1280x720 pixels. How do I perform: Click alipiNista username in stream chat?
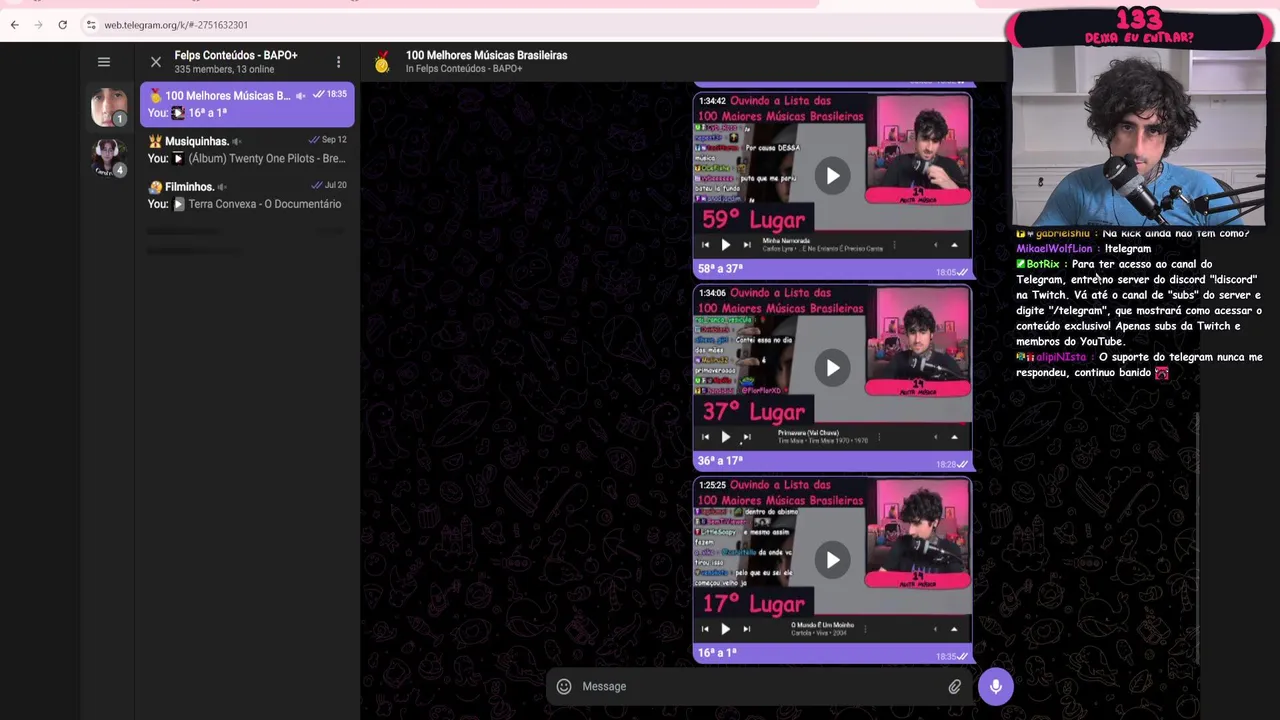coord(1061,357)
